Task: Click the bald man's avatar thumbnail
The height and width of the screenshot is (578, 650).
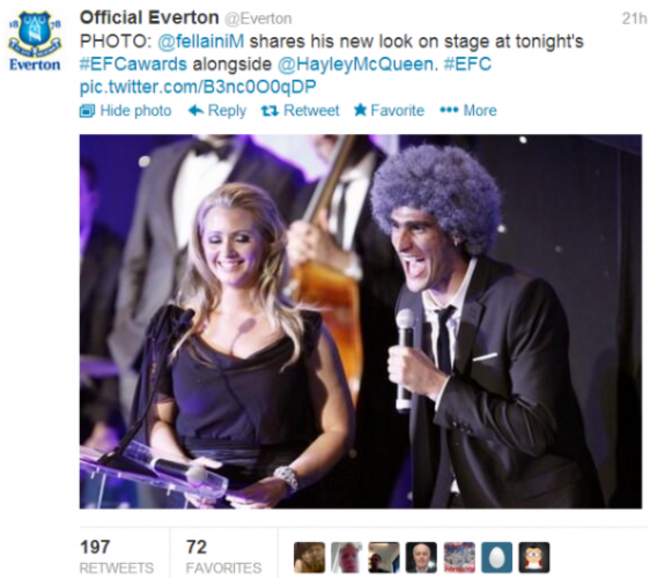Action: [x=421, y=557]
